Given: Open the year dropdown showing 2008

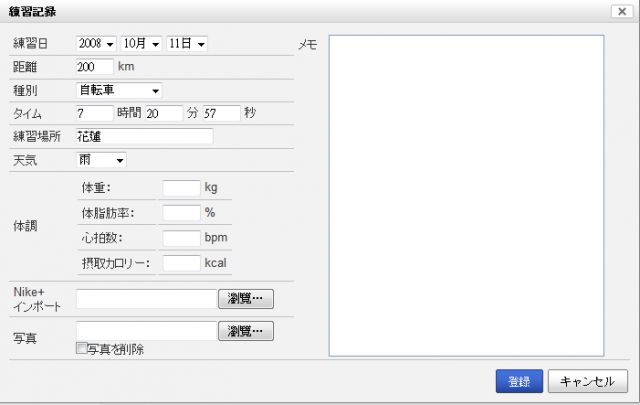Looking at the screenshot, I should click(x=96, y=44).
